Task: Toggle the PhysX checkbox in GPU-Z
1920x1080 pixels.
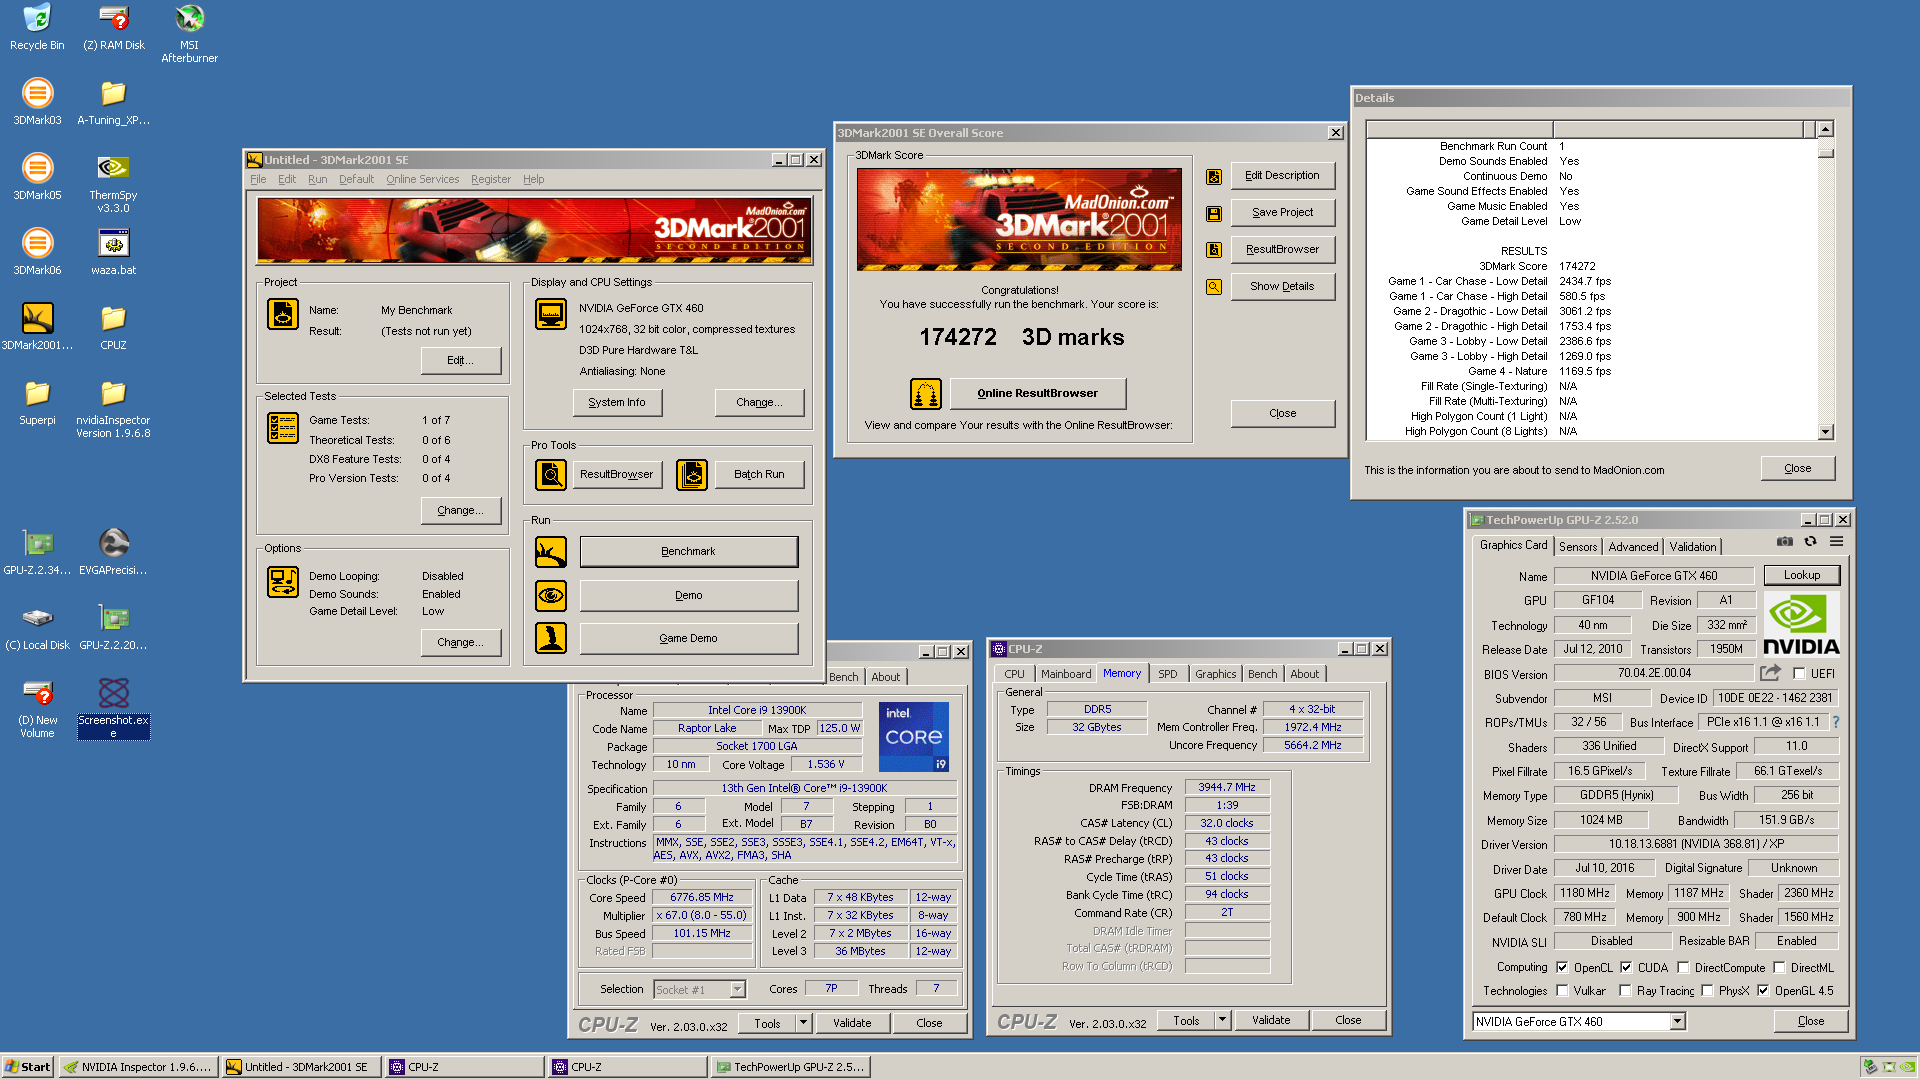Action: tap(1708, 991)
